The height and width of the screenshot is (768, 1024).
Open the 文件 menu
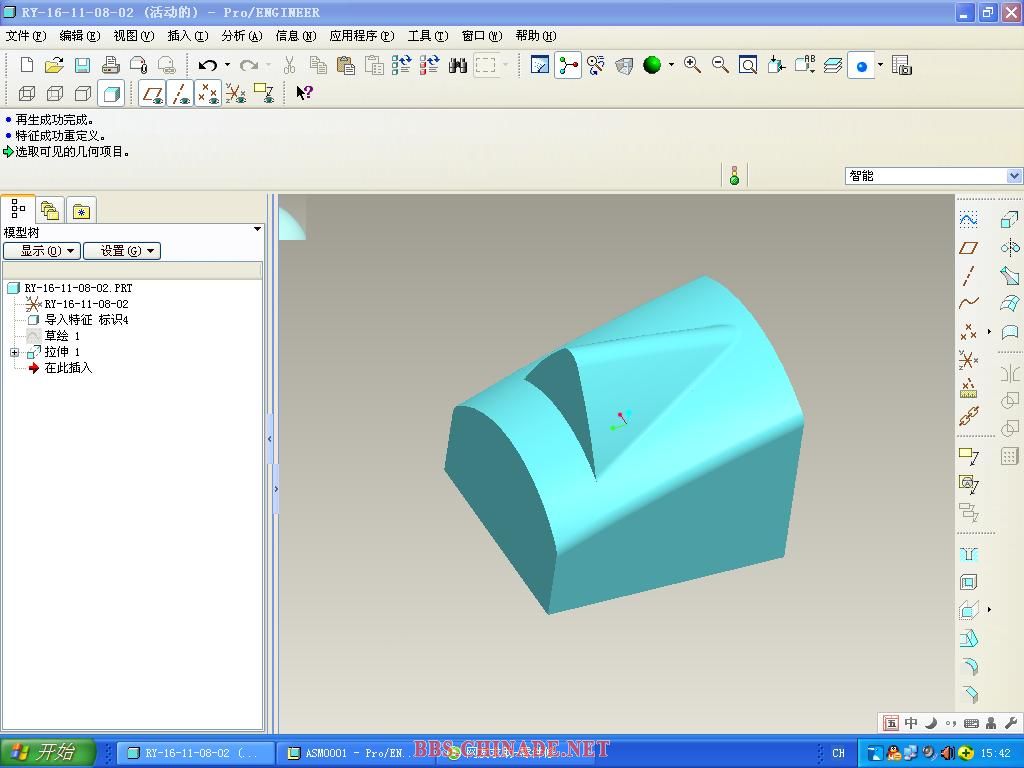pos(25,36)
